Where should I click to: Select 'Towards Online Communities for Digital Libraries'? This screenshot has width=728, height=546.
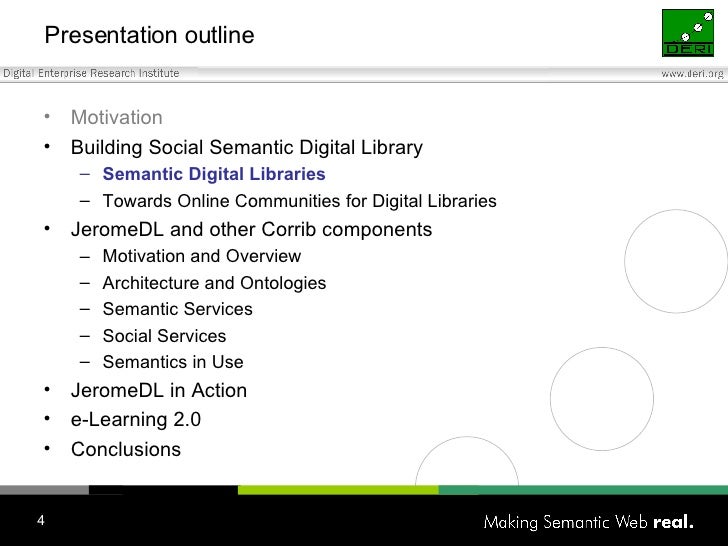(299, 201)
